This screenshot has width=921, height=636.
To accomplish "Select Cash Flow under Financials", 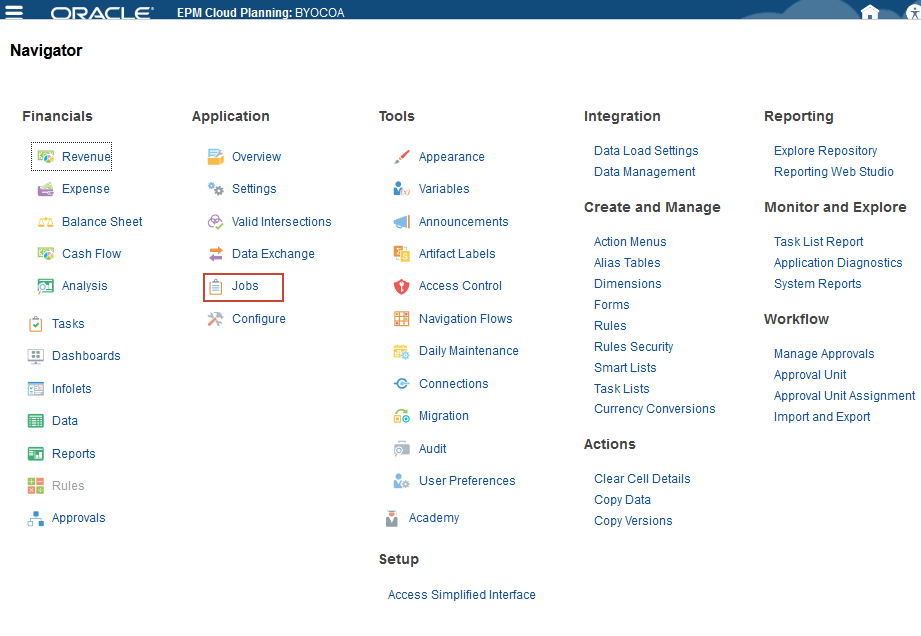I will click(91, 254).
